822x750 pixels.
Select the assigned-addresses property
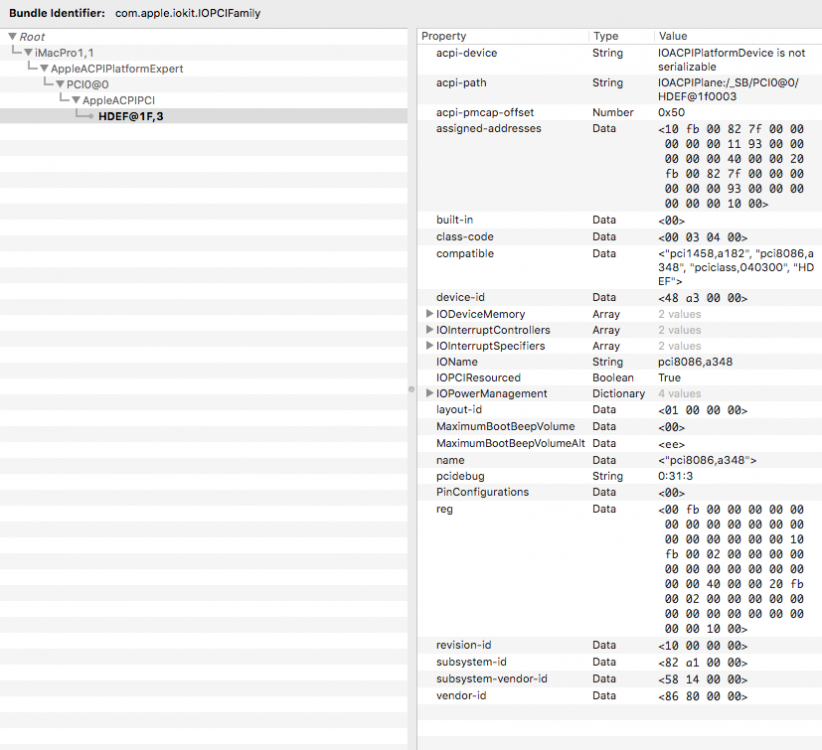[620, 166]
